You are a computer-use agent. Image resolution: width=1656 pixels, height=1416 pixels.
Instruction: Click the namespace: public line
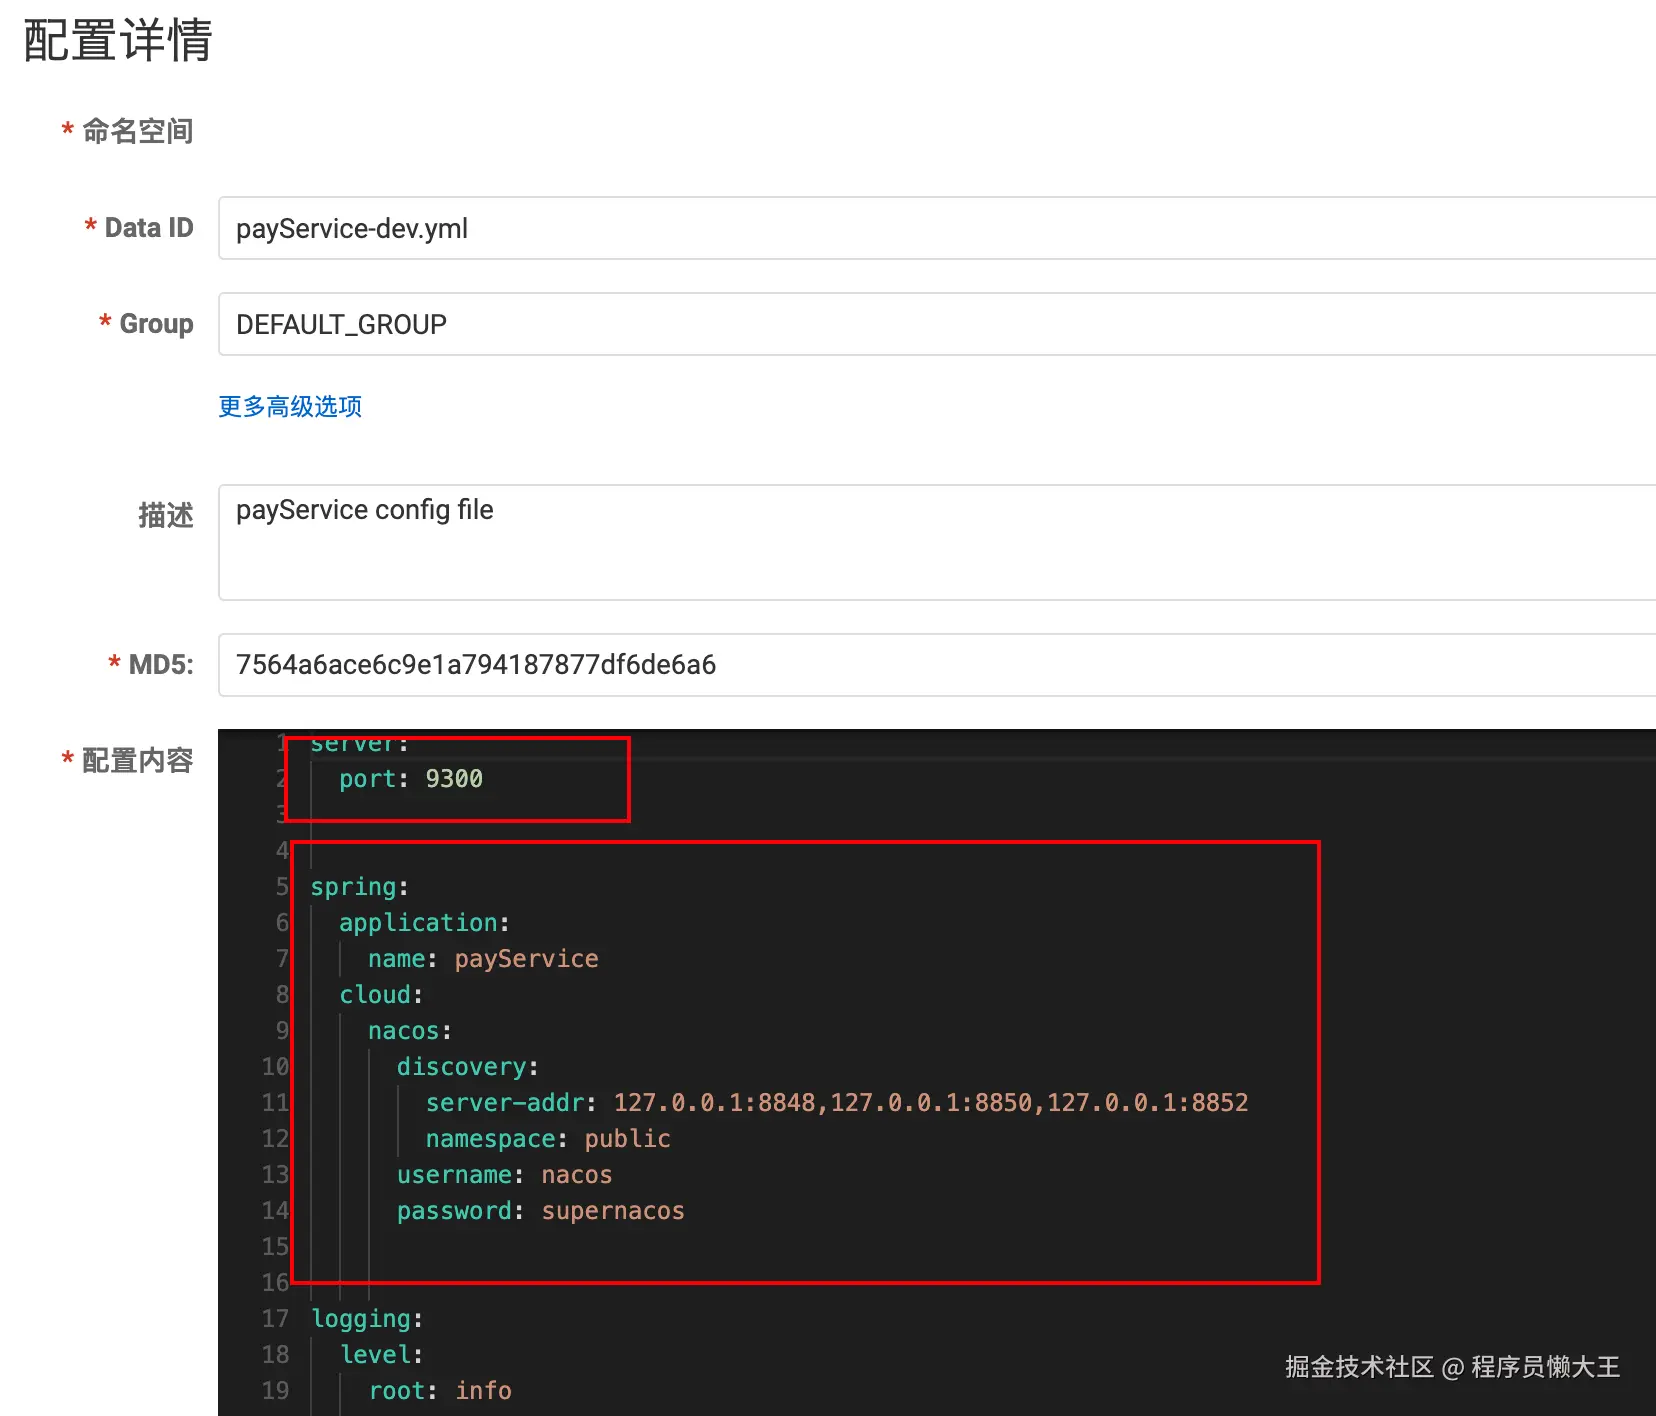coord(548,1139)
